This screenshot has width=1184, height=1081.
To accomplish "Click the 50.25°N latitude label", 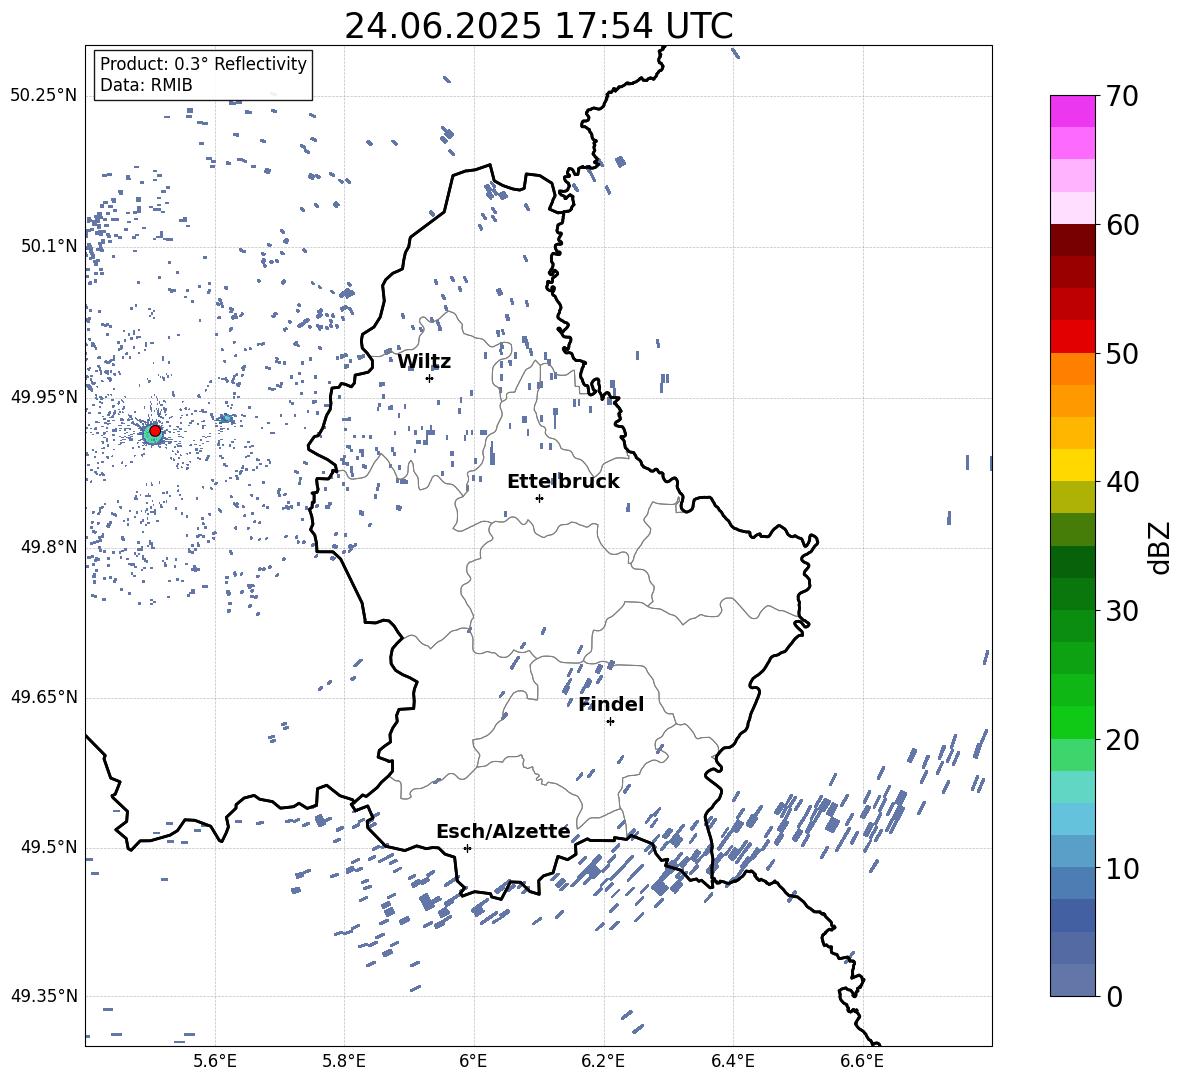I will point(44,96).
